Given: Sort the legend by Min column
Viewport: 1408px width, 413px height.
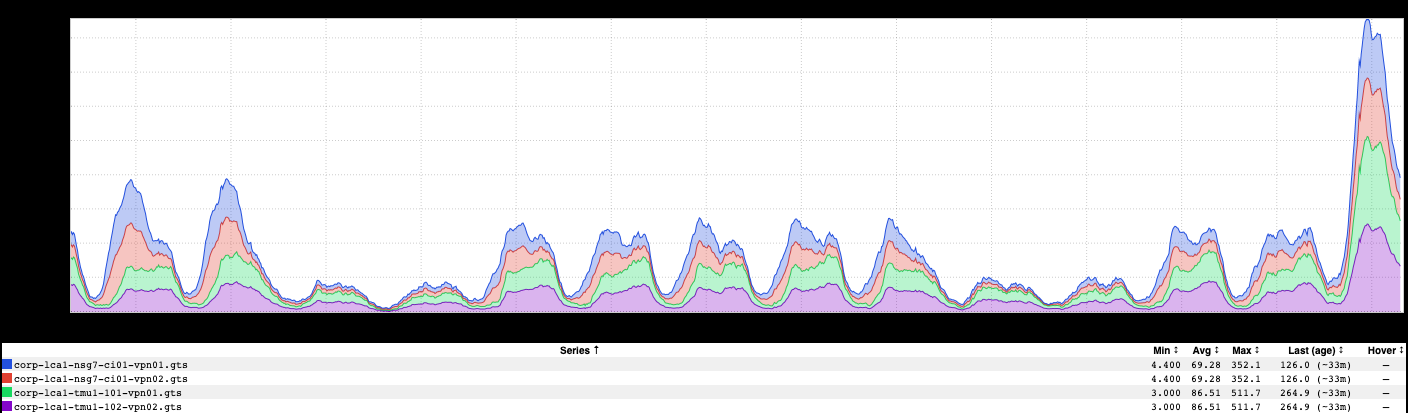Looking at the screenshot, I should (1166, 350).
